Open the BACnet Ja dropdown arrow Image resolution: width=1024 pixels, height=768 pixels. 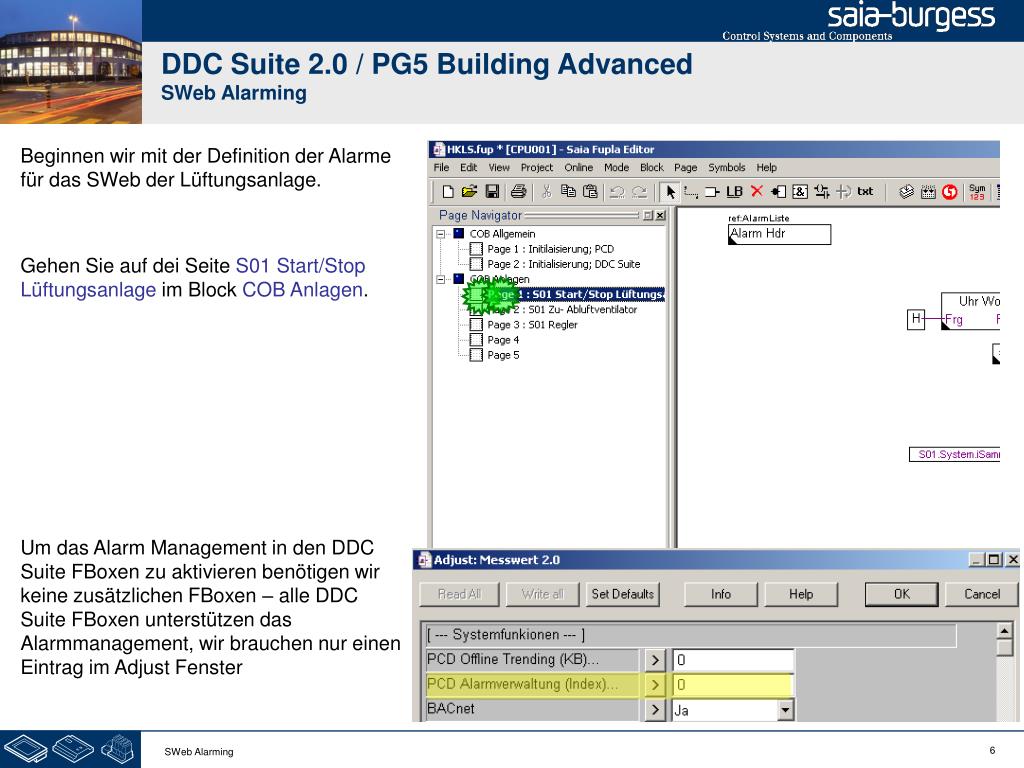[x=786, y=710]
